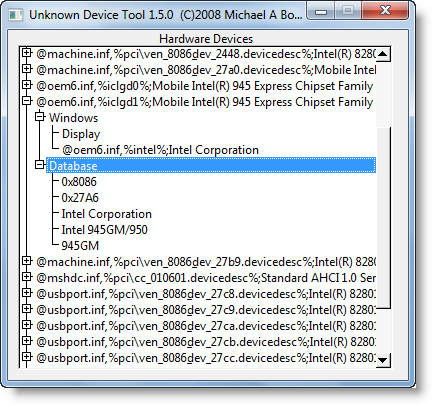
Task: Select the Windows tree item
Action: point(73,118)
